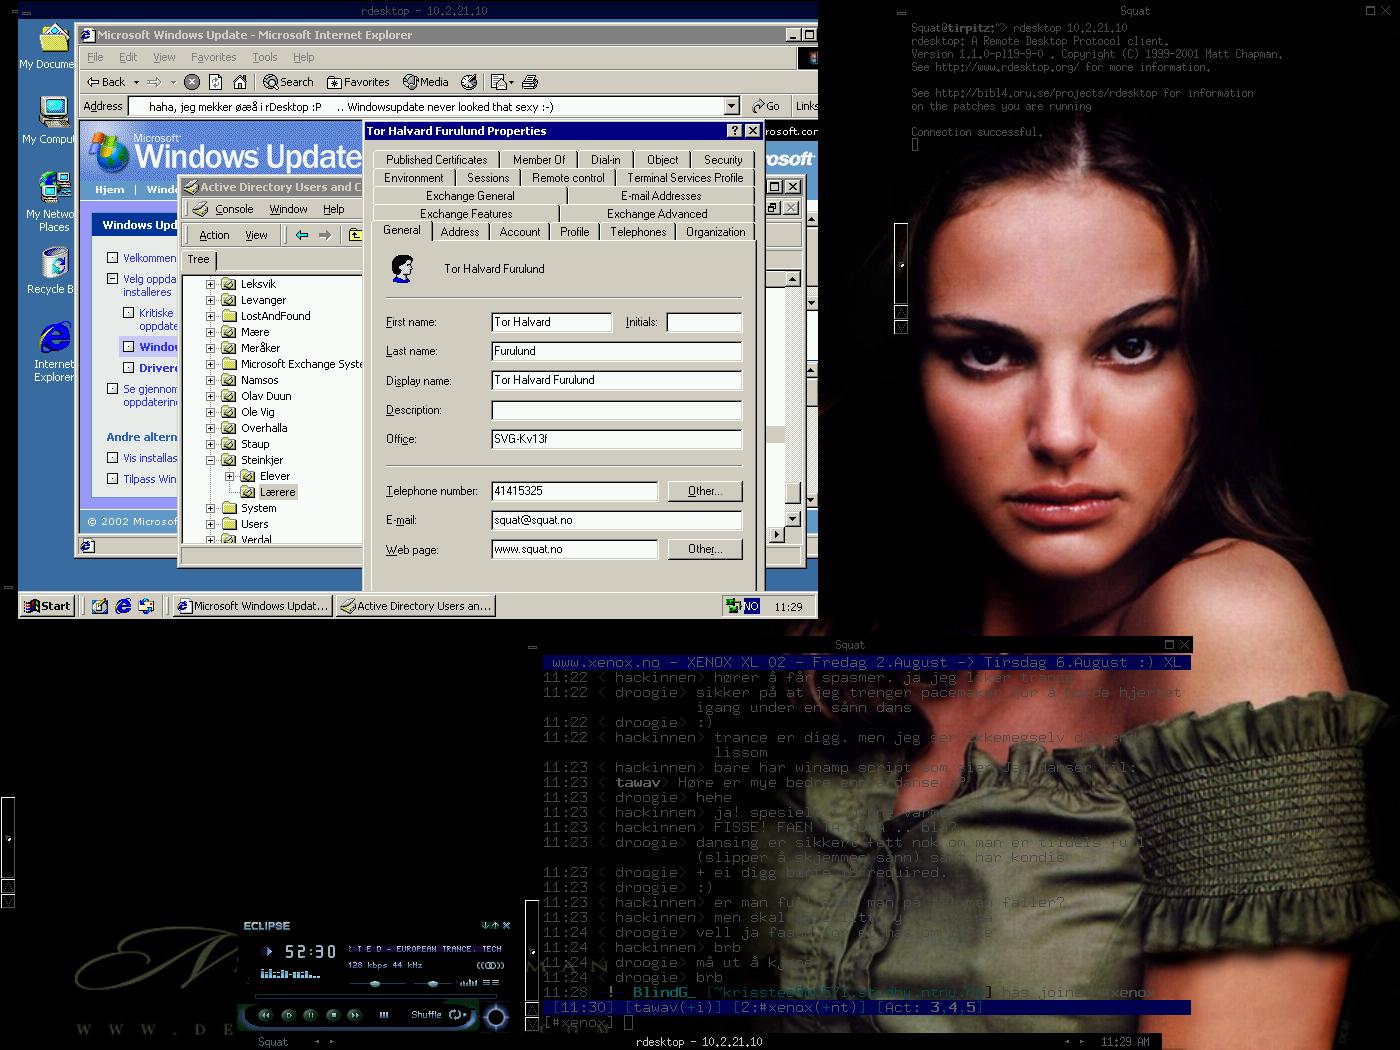Open the Tools menu in Internet Explorer
The width and height of the screenshot is (1400, 1050).
265,57
